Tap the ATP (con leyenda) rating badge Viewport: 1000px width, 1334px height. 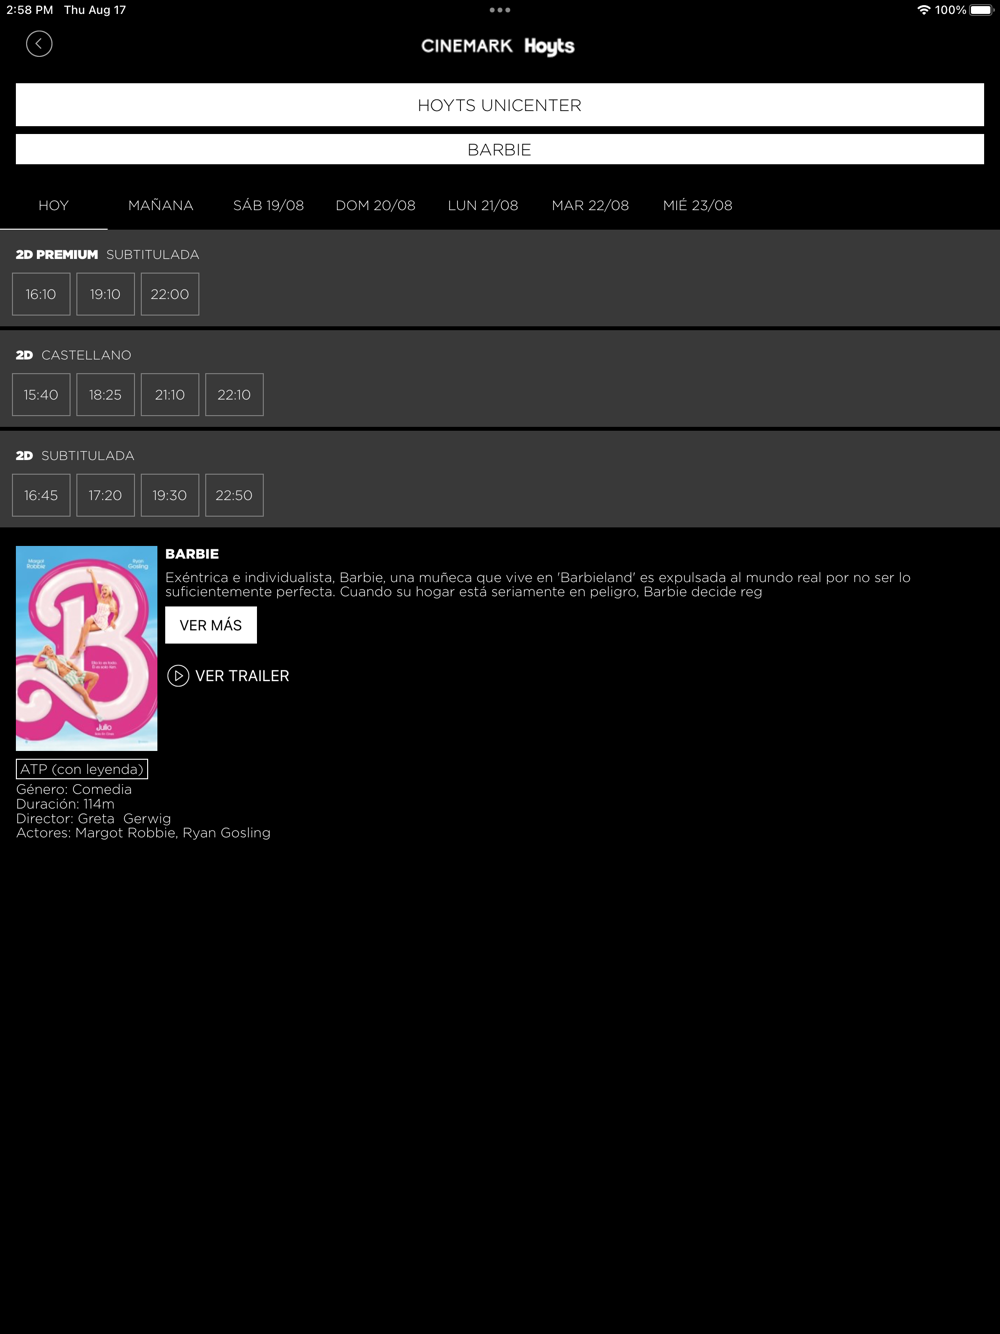[x=82, y=769]
